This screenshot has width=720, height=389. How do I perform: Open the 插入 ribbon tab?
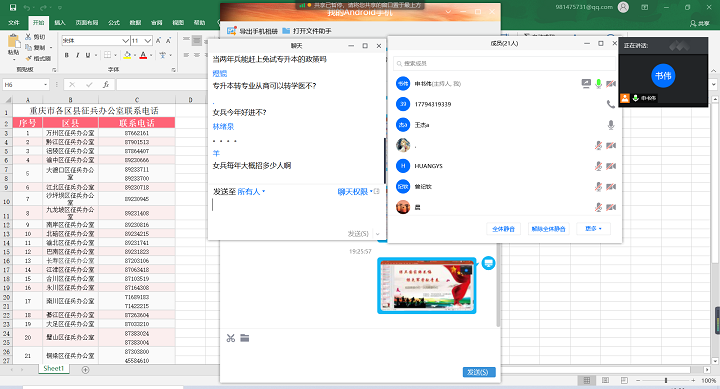60,22
